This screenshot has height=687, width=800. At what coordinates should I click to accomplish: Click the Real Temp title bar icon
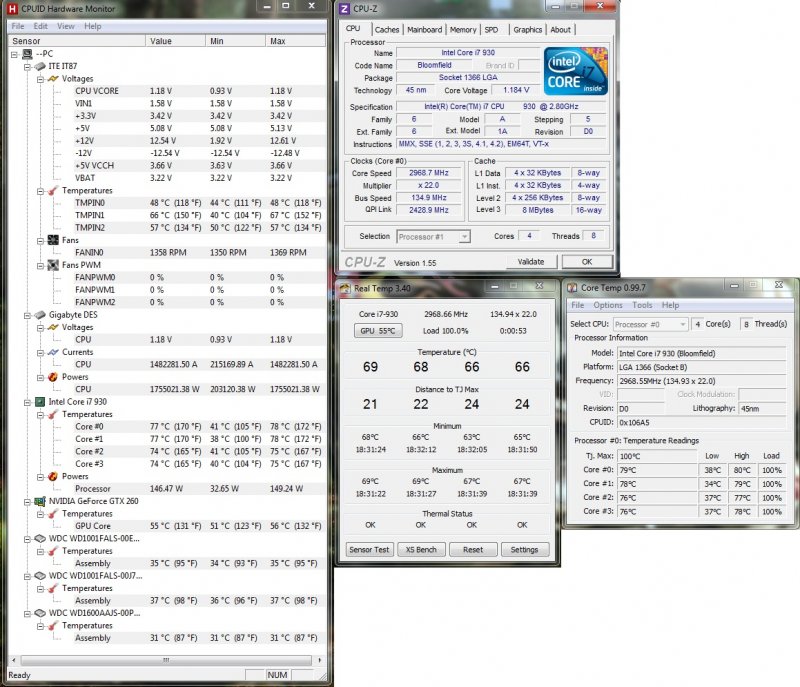coord(345,288)
